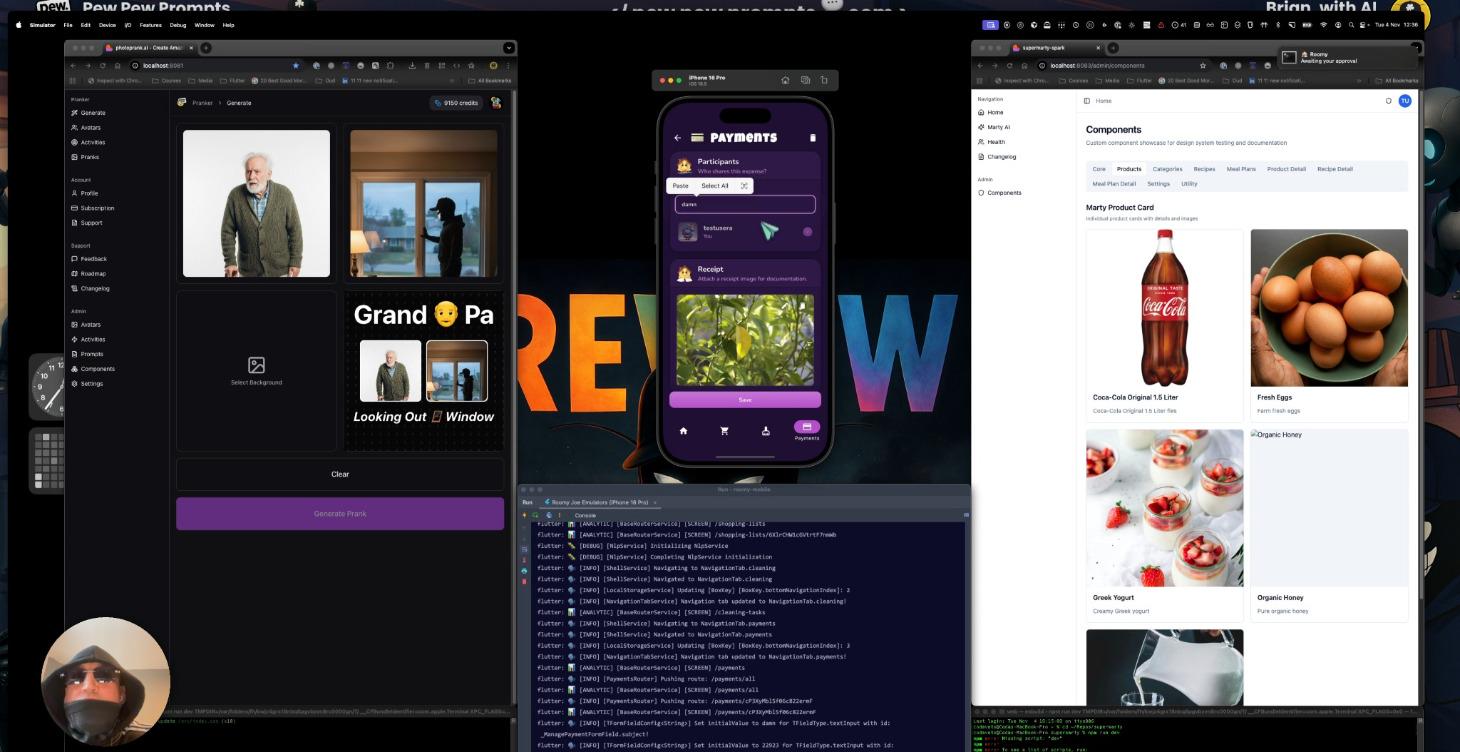The image size is (1460, 752).
Task: Tap the expense name input field
Action: point(745,204)
